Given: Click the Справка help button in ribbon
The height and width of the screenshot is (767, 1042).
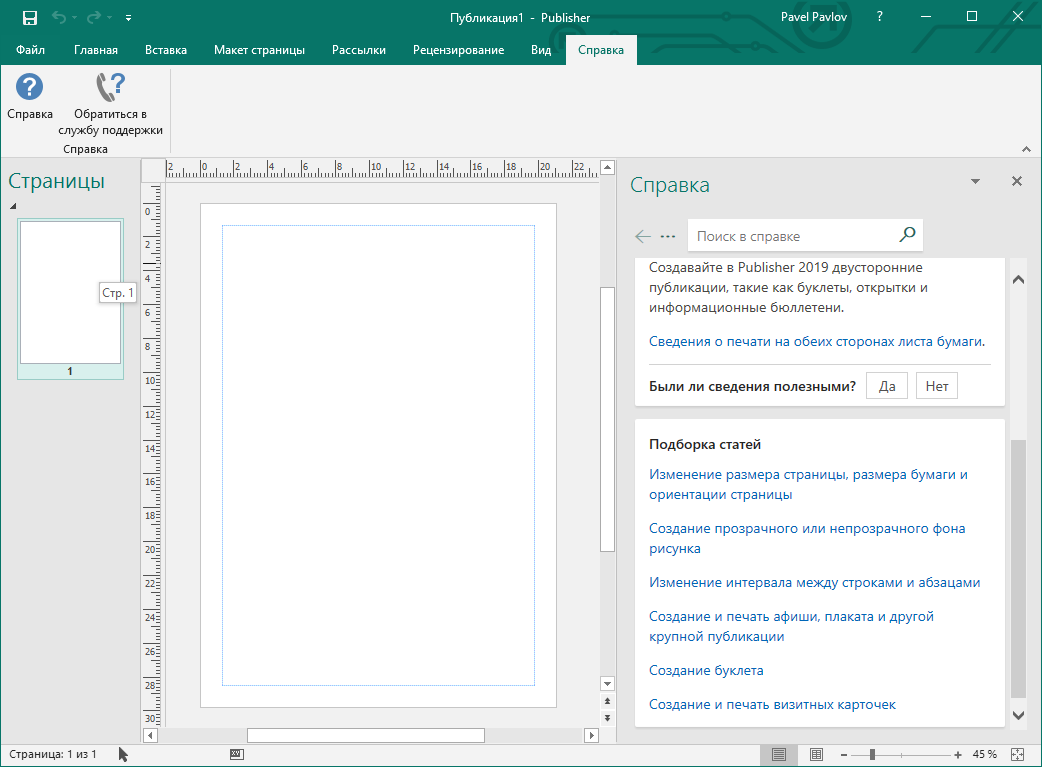Looking at the screenshot, I should (x=30, y=97).
